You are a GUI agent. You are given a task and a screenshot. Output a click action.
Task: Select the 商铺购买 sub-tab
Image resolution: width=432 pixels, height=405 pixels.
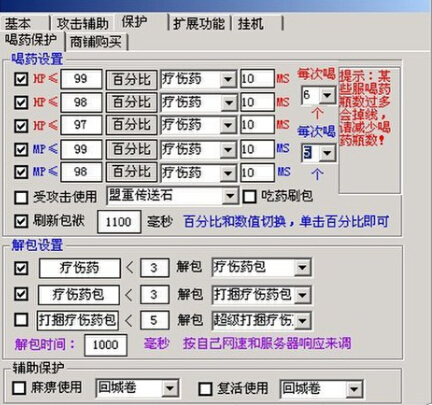96,42
